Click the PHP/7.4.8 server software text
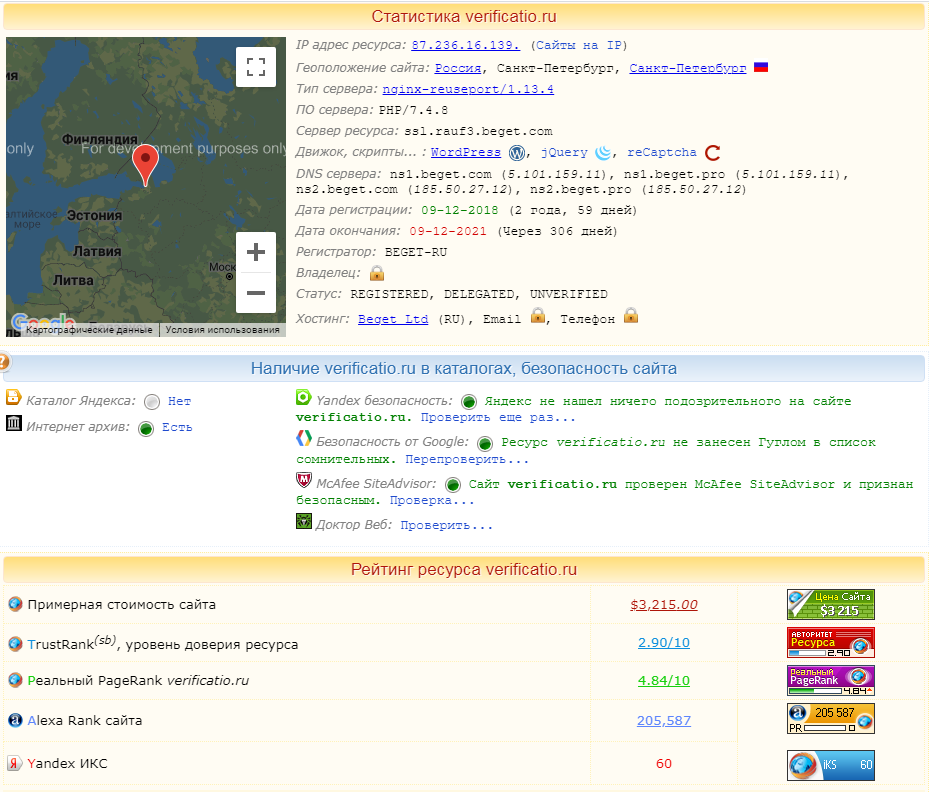Viewport: 929px width, 792px height. pyautogui.click(x=413, y=110)
